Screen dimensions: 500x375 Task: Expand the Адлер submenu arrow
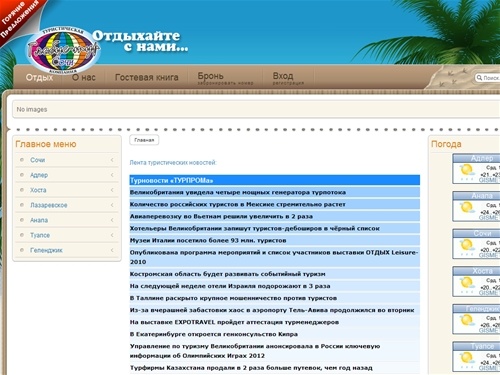click(x=112, y=175)
